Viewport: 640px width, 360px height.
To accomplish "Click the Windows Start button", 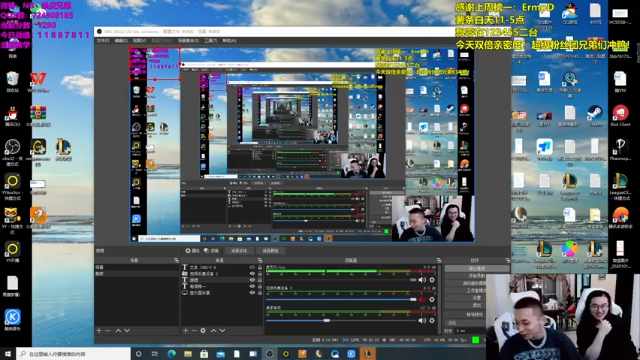I will [x=8, y=353].
